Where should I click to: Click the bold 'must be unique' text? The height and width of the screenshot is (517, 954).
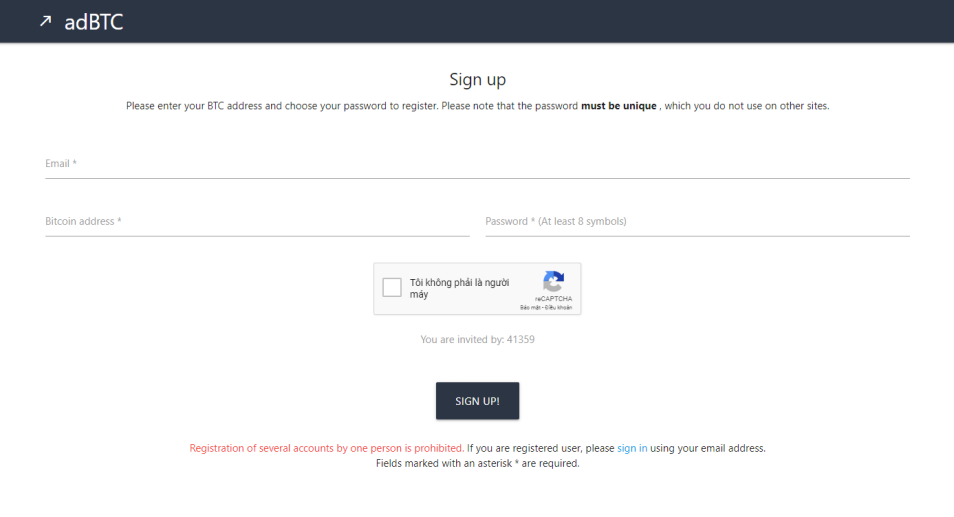point(619,106)
